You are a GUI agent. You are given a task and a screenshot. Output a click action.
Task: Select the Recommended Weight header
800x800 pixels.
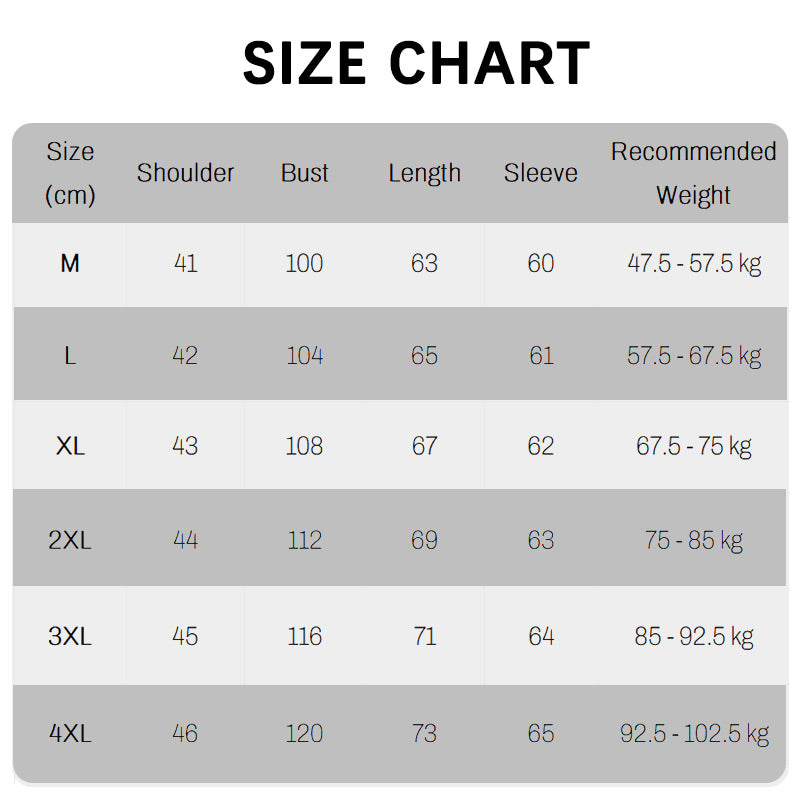point(693,173)
